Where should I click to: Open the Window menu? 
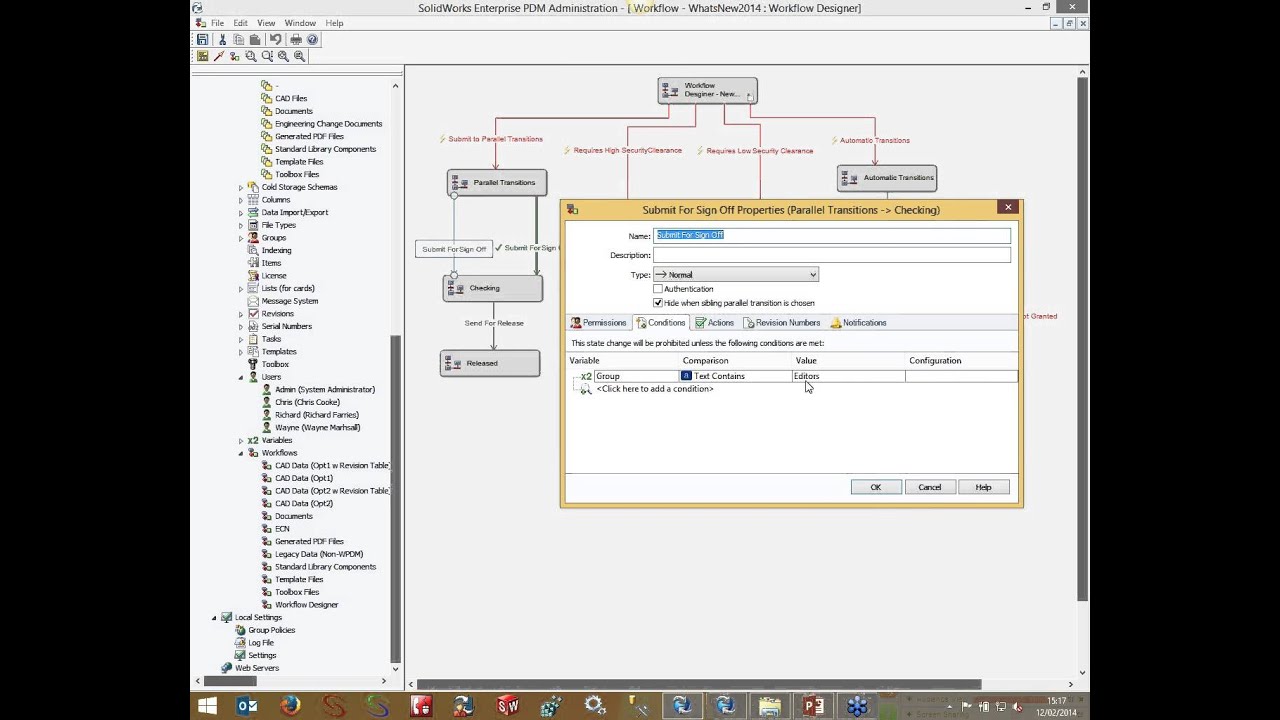300,23
